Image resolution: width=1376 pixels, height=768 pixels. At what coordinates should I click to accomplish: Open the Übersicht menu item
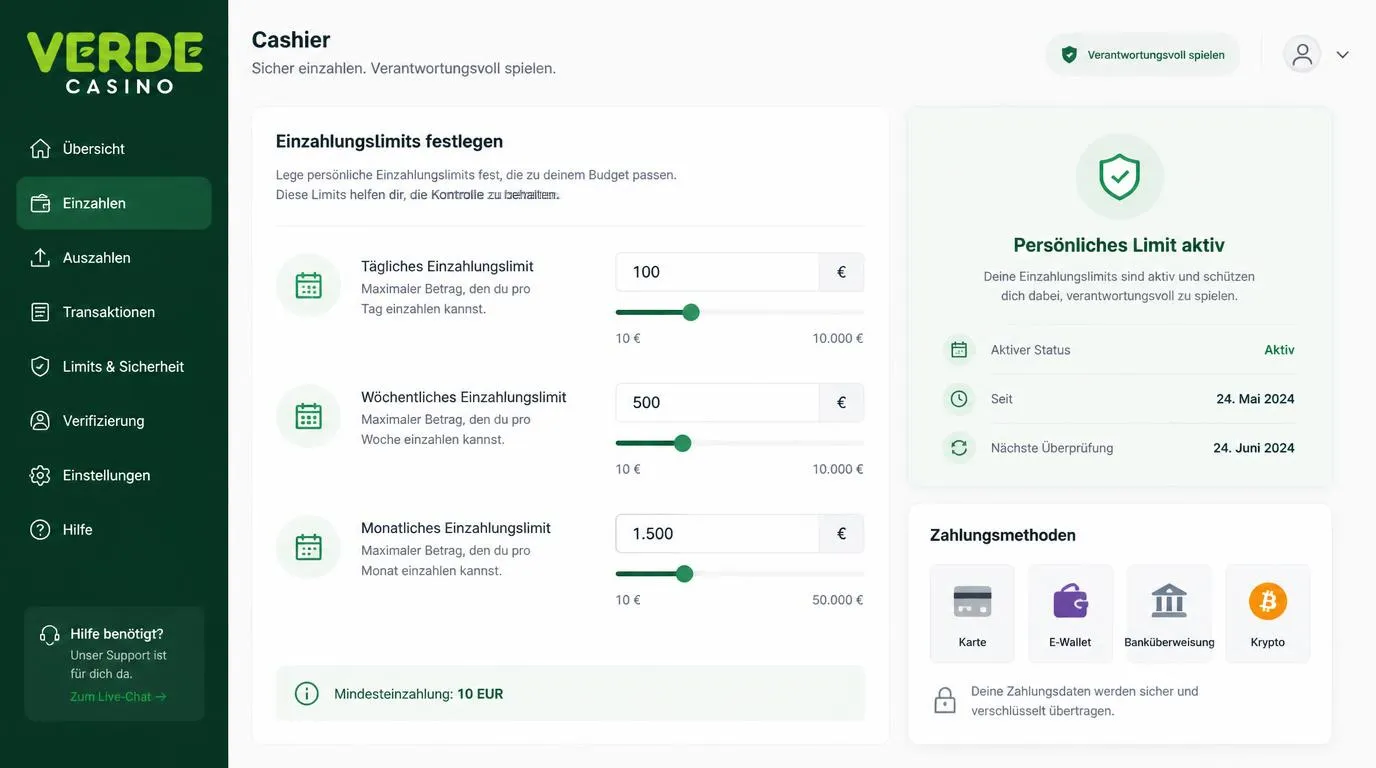[114, 149]
